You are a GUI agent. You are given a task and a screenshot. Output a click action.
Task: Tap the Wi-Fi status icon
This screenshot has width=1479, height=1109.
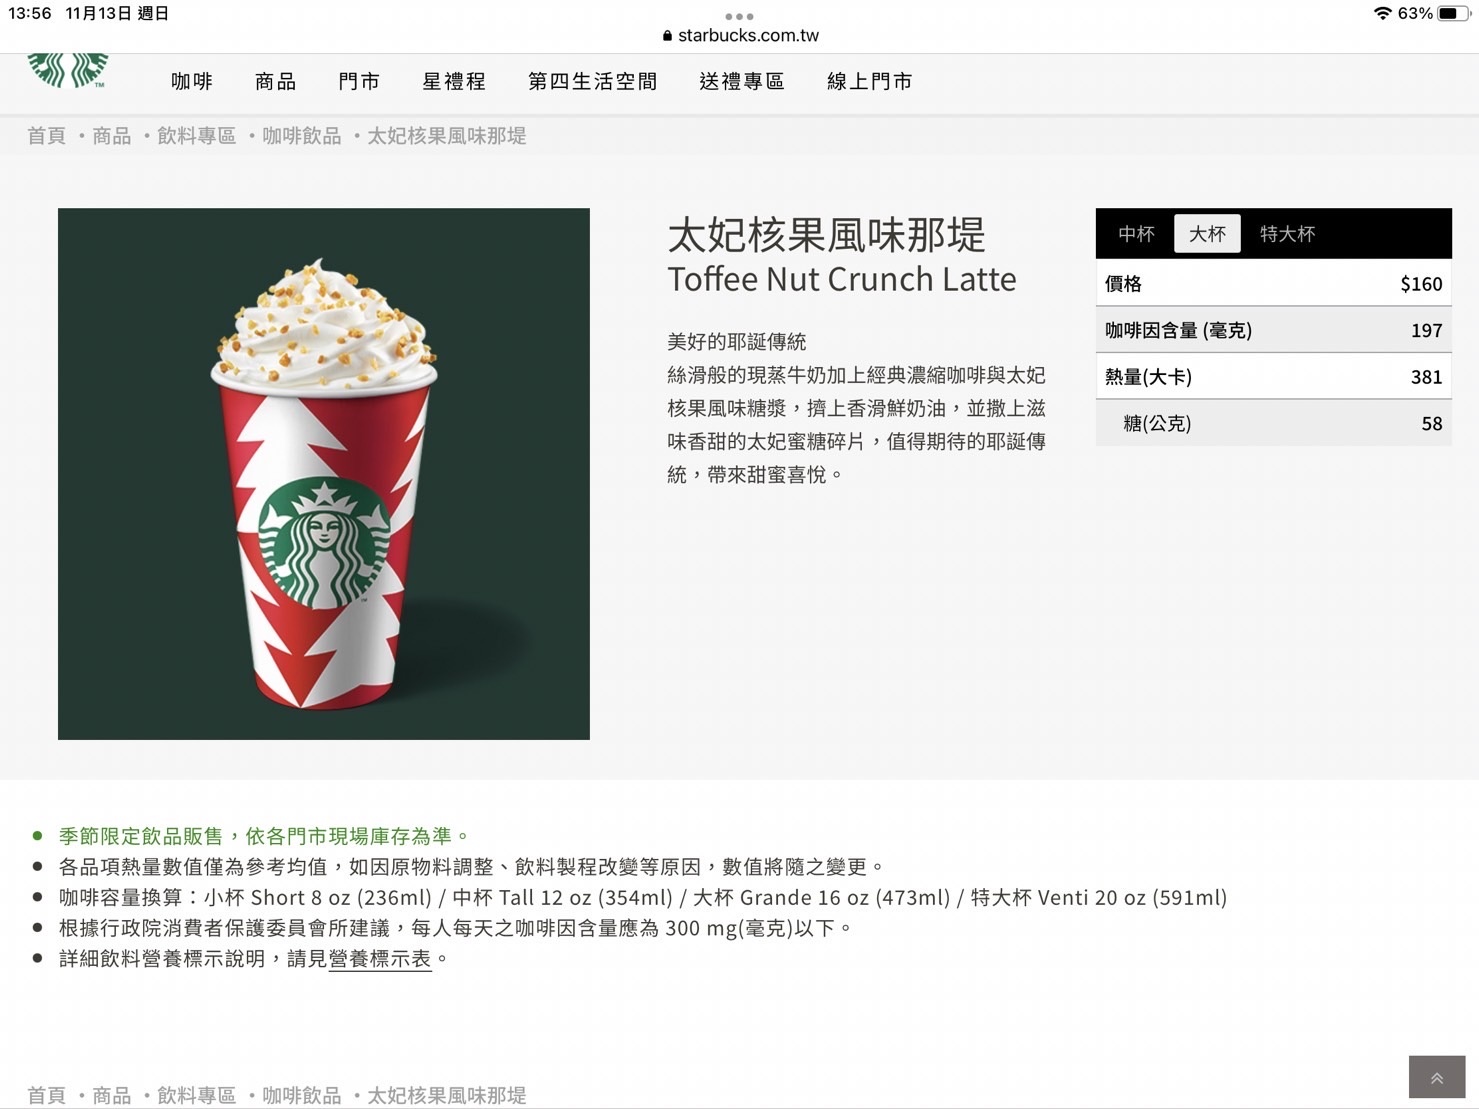(x=1383, y=13)
